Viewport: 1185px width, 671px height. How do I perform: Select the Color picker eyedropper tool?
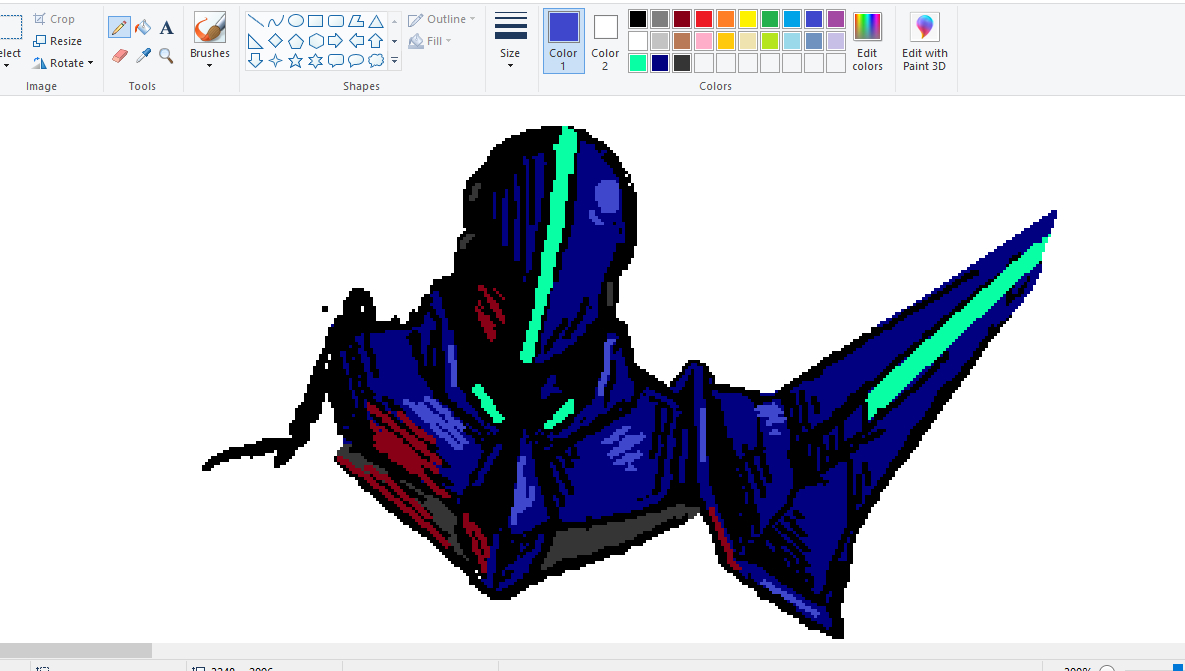pyautogui.click(x=143, y=56)
